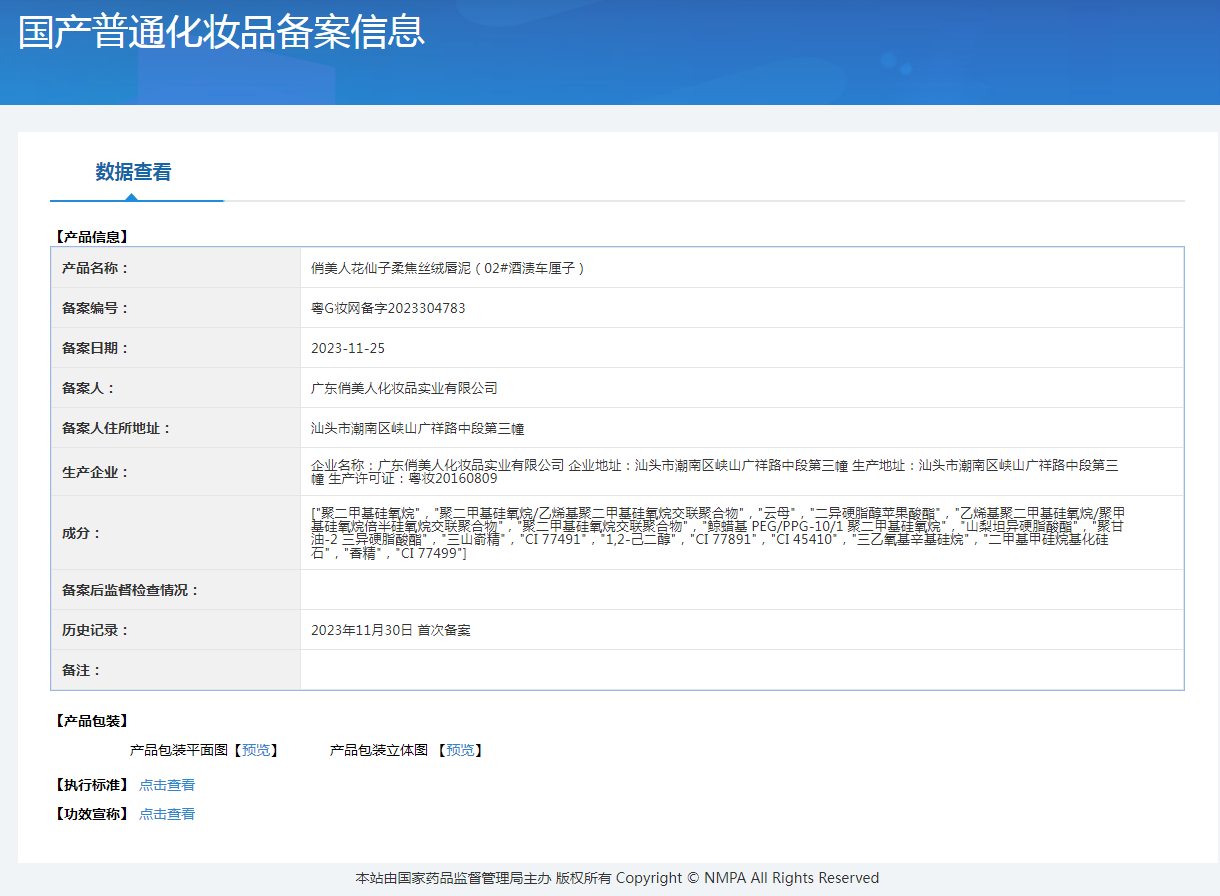Click 预览 link for 产品包装平面图

pyautogui.click(x=256, y=750)
